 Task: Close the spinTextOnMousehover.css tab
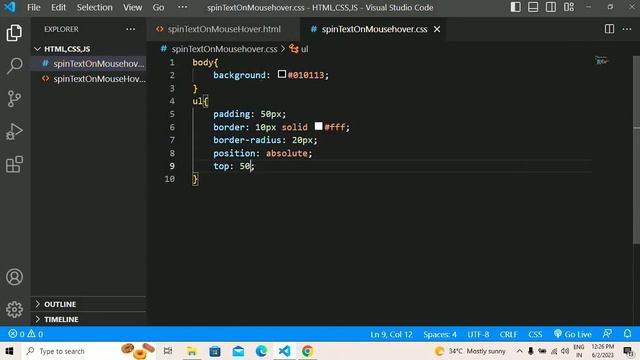tap(437, 29)
